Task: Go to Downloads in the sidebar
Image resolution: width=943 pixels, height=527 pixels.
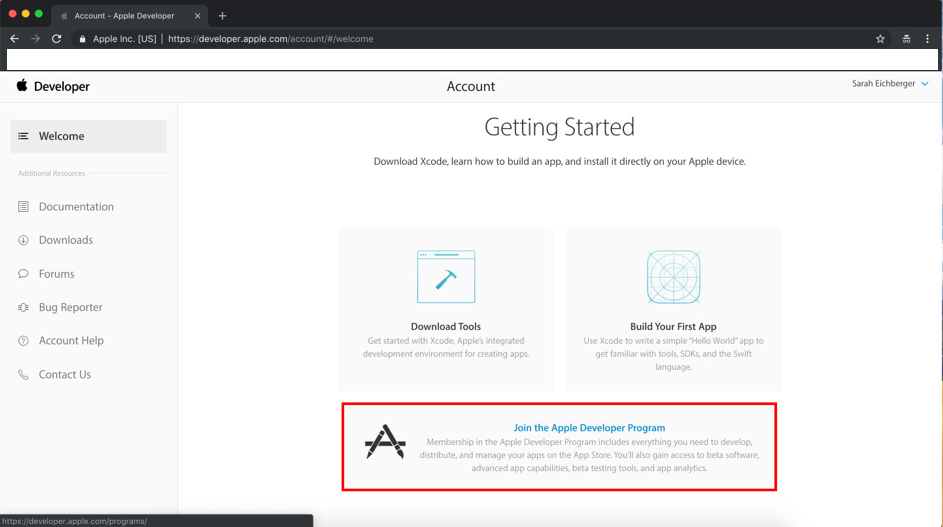Action: pyautogui.click(x=66, y=240)
